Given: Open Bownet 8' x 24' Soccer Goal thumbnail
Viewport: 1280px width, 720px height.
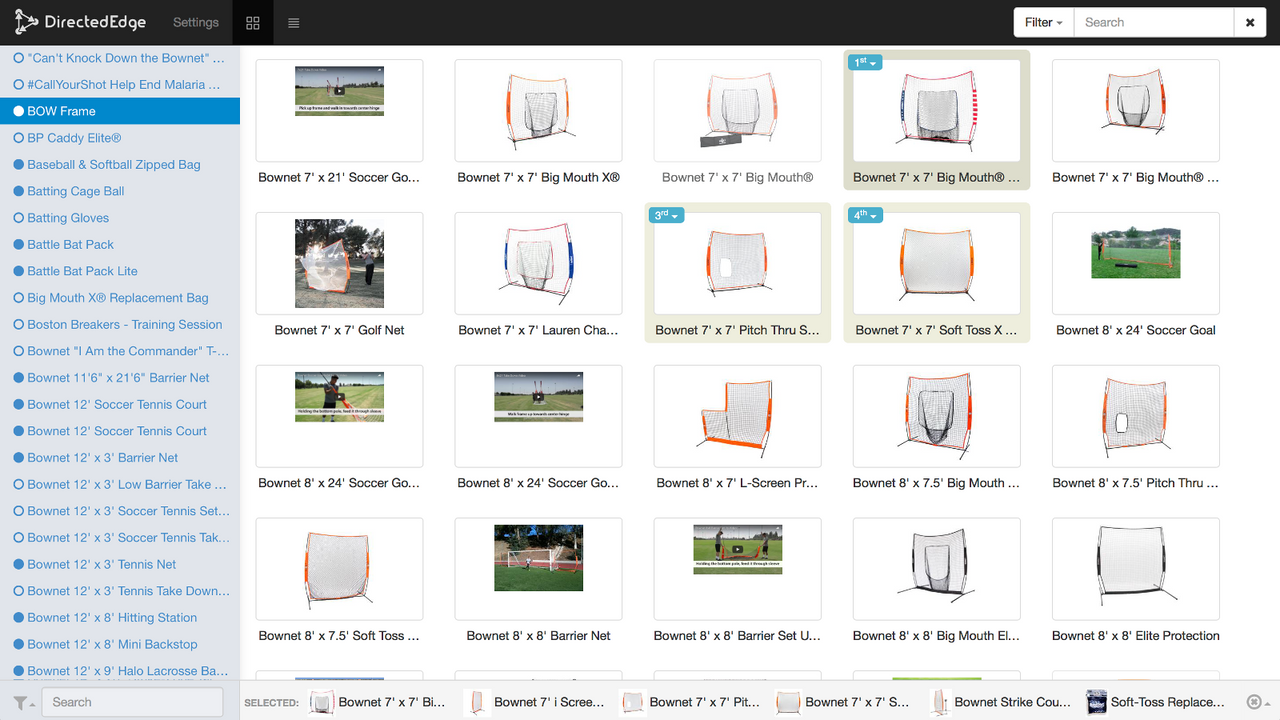Looking at the screenshot, I should (x=1136, y=263).
